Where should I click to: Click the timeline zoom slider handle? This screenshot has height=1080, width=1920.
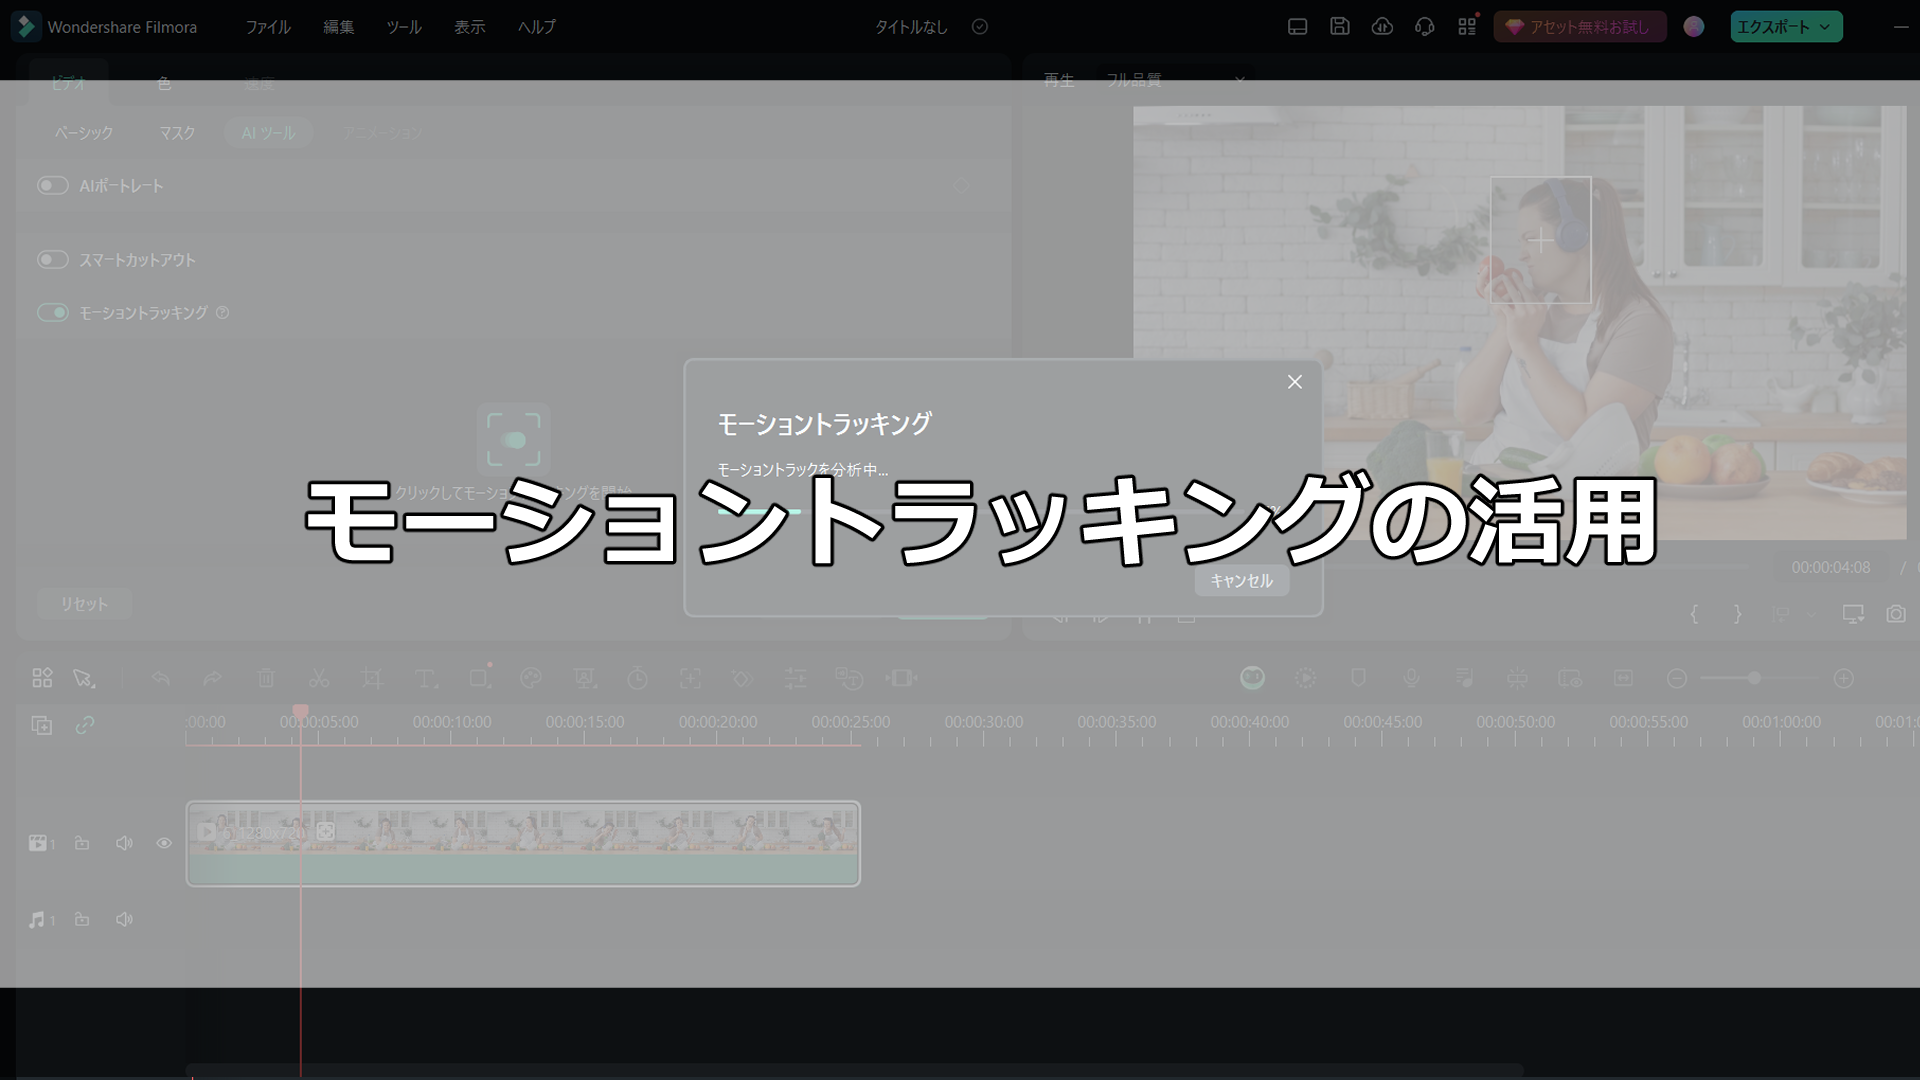(x=1754, y=678)
